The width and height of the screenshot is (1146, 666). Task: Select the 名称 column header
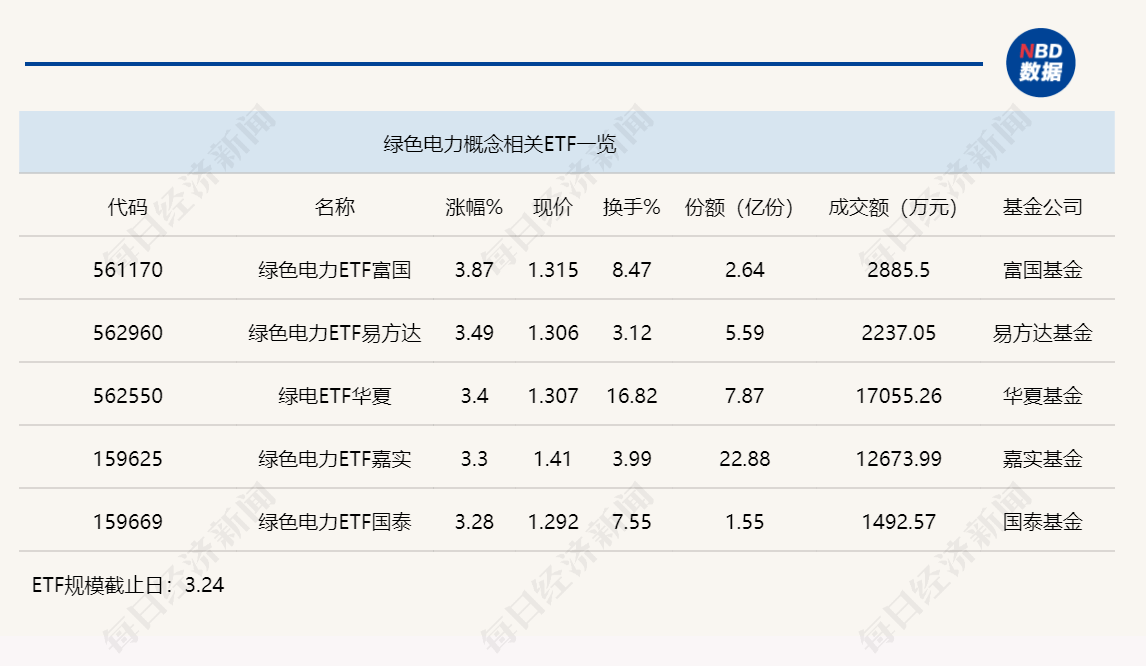point(334,207)
